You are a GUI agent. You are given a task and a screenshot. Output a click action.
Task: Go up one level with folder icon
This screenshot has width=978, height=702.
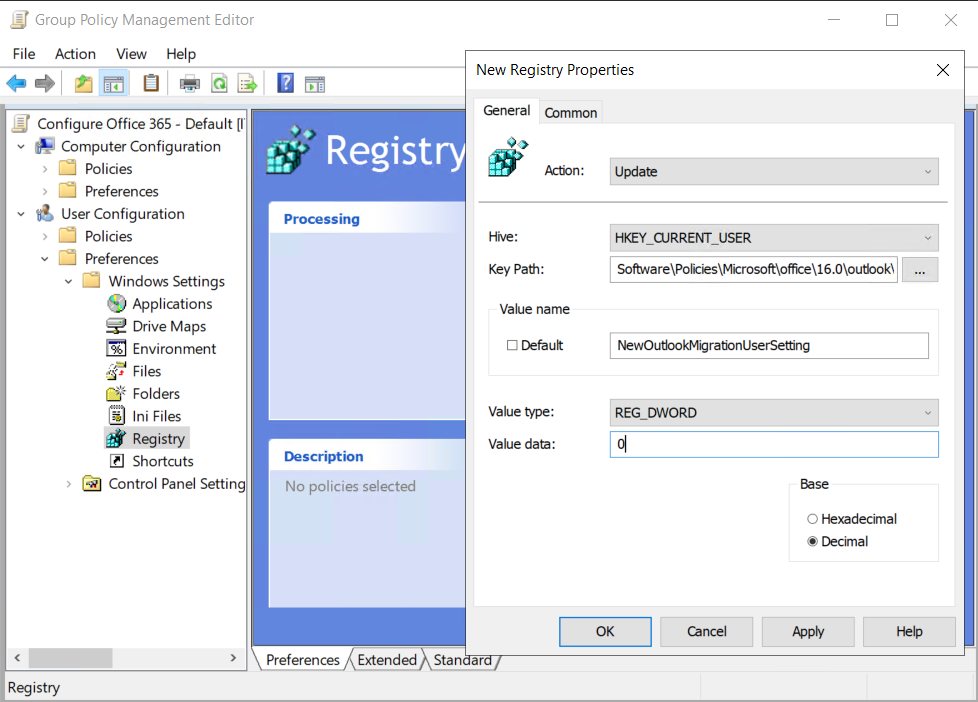(x=83, y=83)
